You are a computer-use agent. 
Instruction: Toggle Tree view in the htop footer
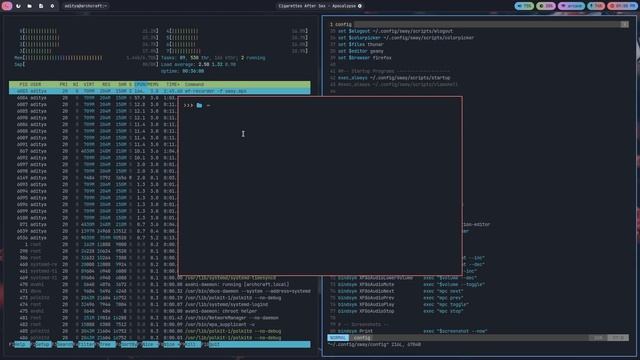tap(107, 344)
